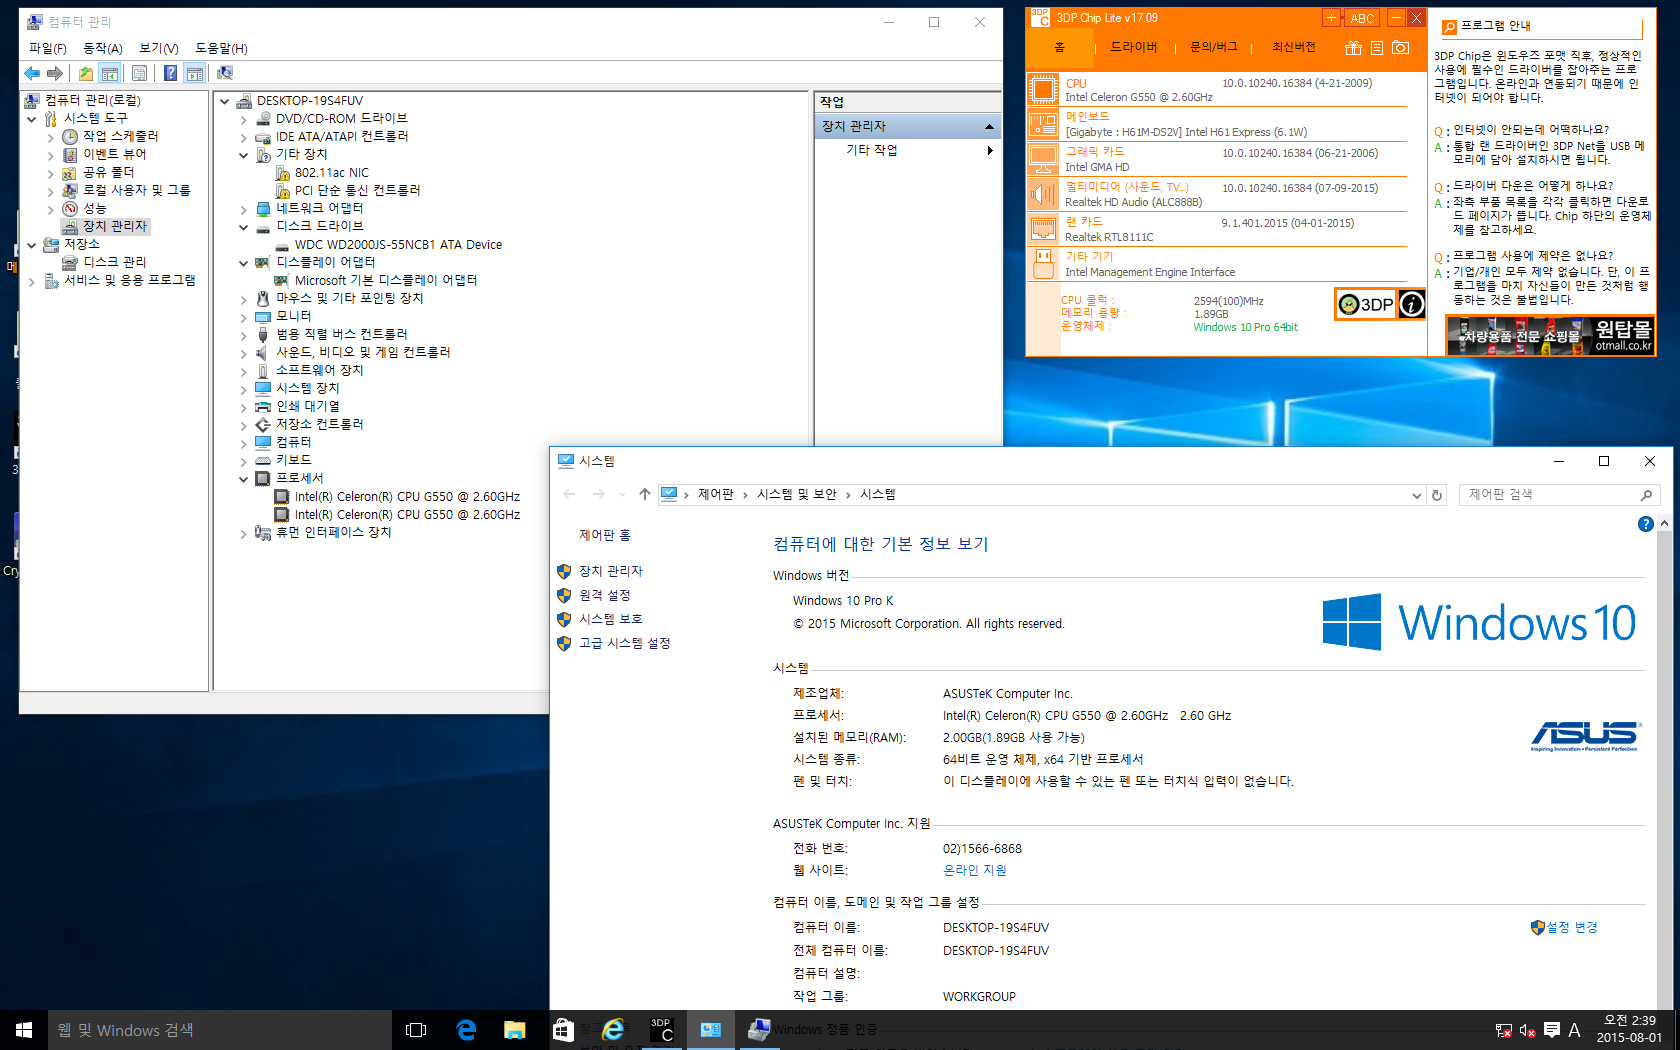Click the blue Help question mark toolbar icon
Viewport: 1680px width, 1050px height.
[170, 73]
